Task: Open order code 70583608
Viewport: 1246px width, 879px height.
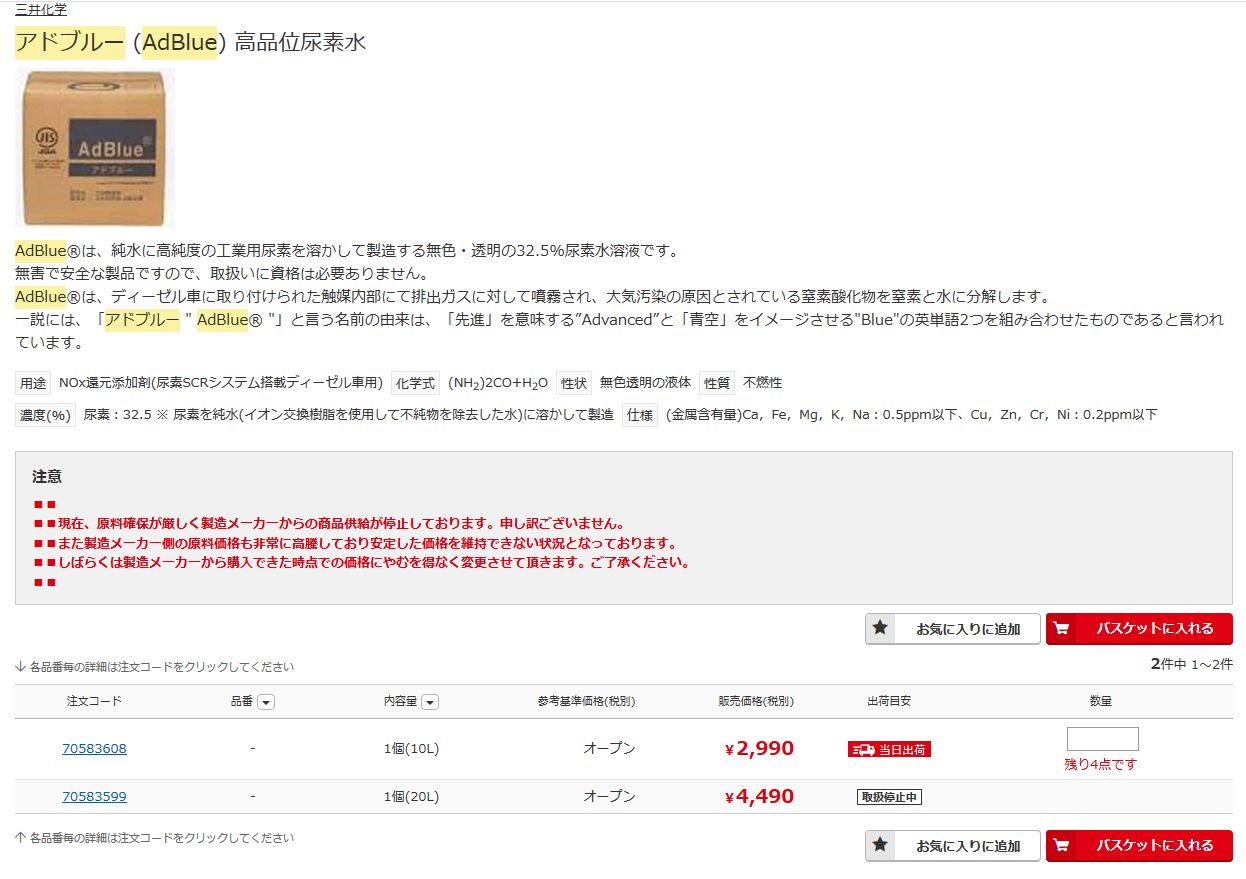Action: pos(94,749)
